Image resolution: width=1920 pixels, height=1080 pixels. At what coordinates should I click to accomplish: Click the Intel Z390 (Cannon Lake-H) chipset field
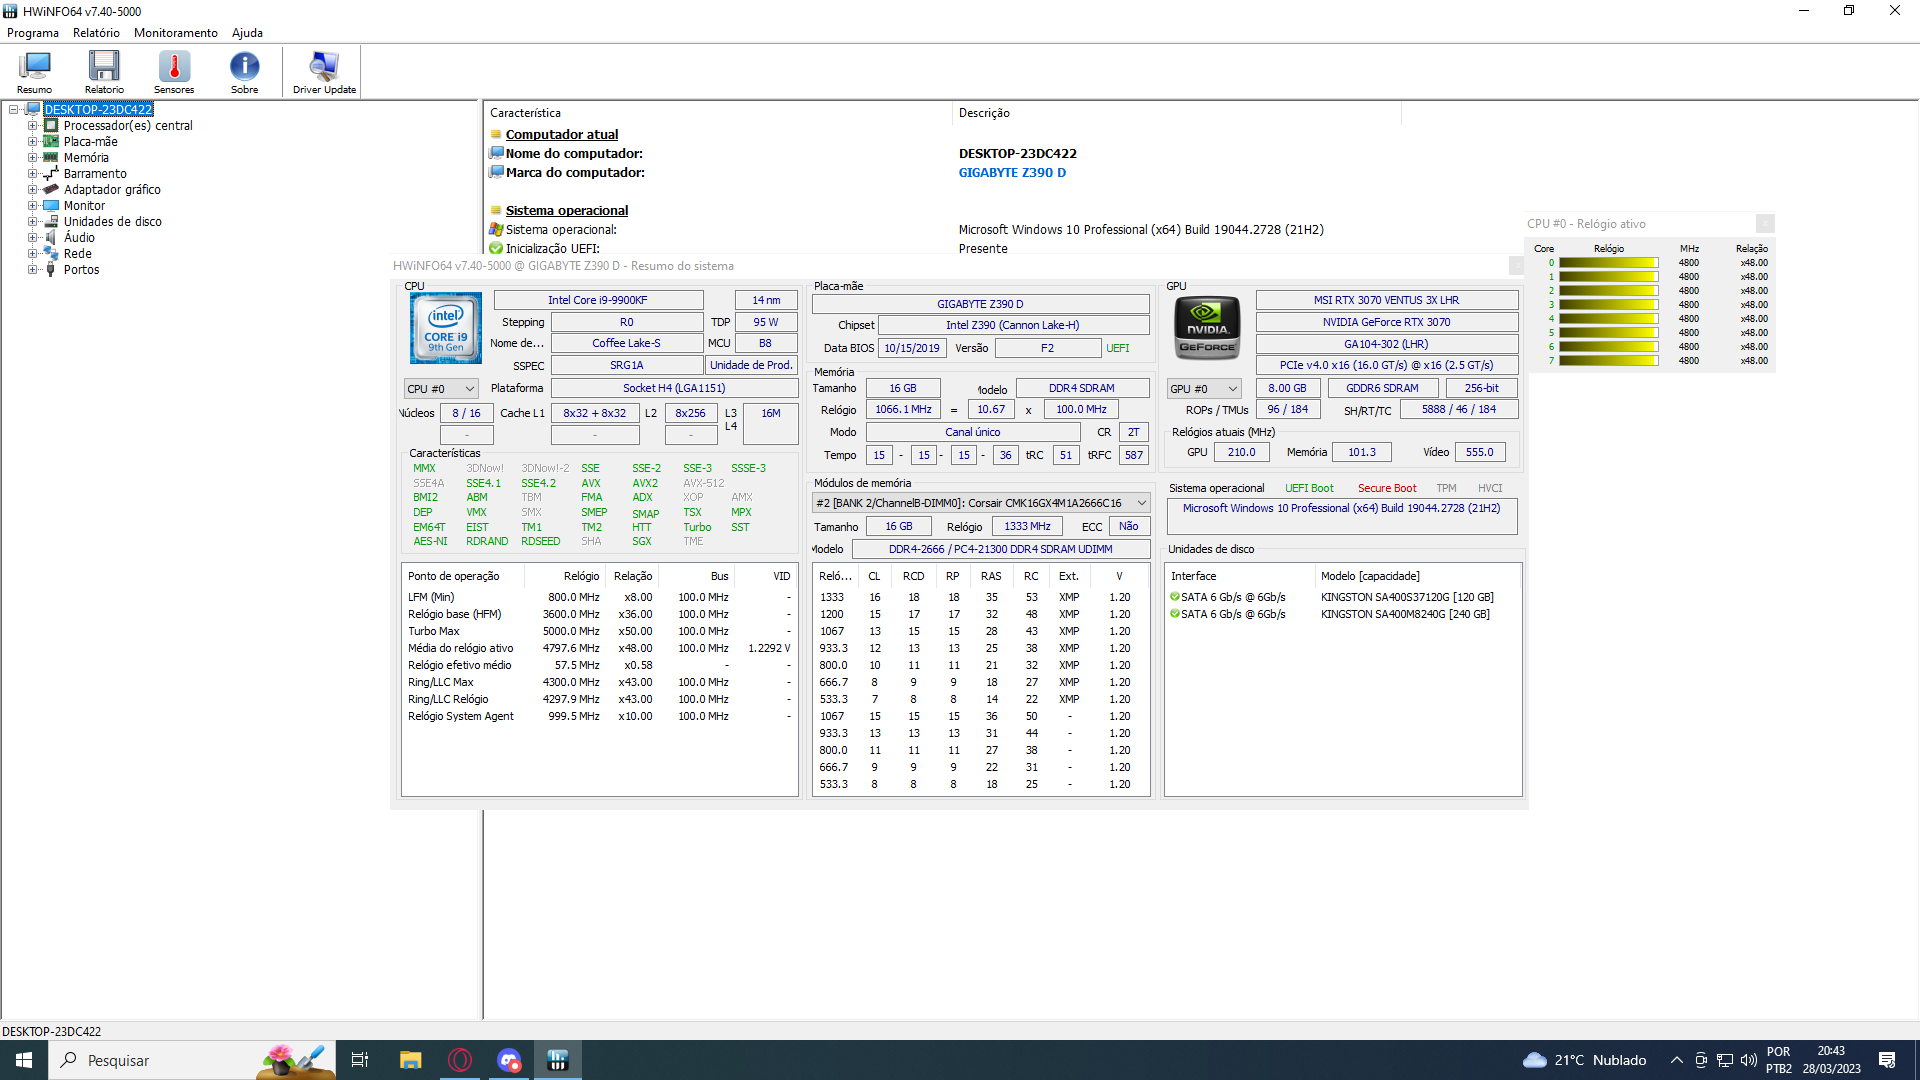coord(1013,326)
